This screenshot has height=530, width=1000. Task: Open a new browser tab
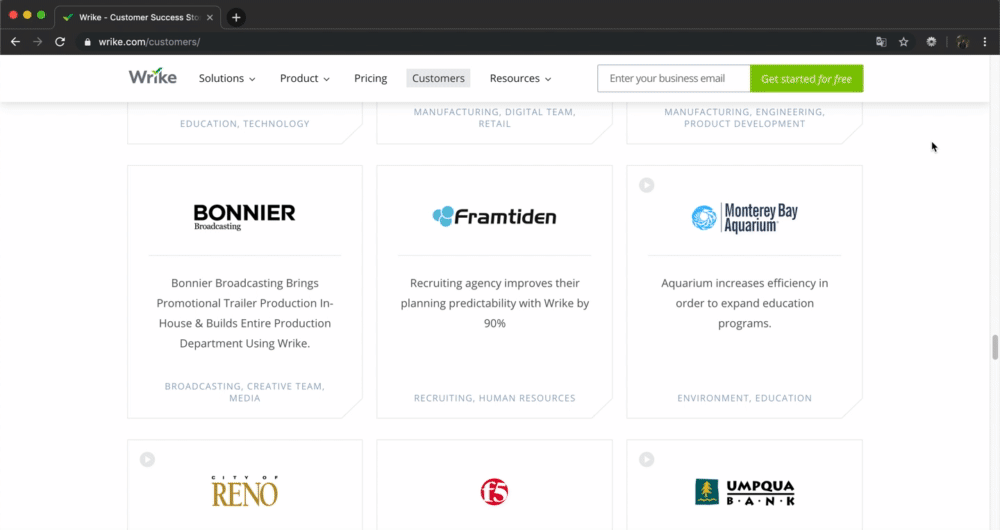236,17
